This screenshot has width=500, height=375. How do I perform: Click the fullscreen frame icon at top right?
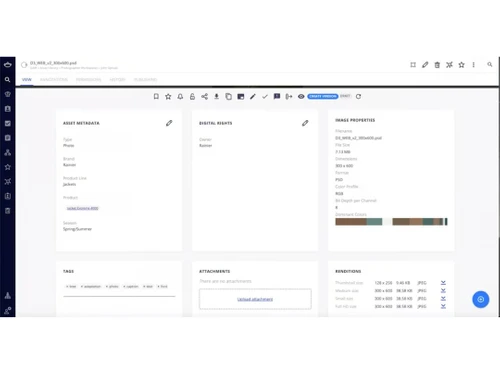(x=413, y=65)
